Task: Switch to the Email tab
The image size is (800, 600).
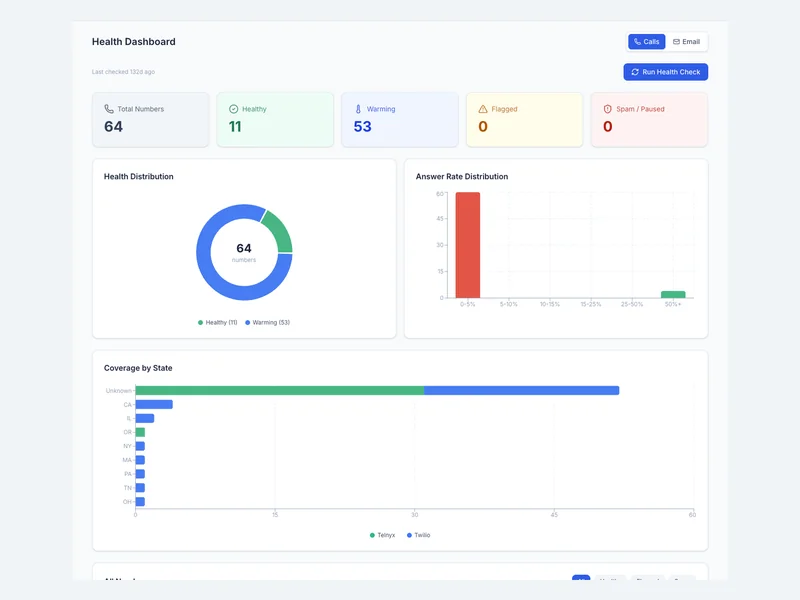Action: coord(686,42)
